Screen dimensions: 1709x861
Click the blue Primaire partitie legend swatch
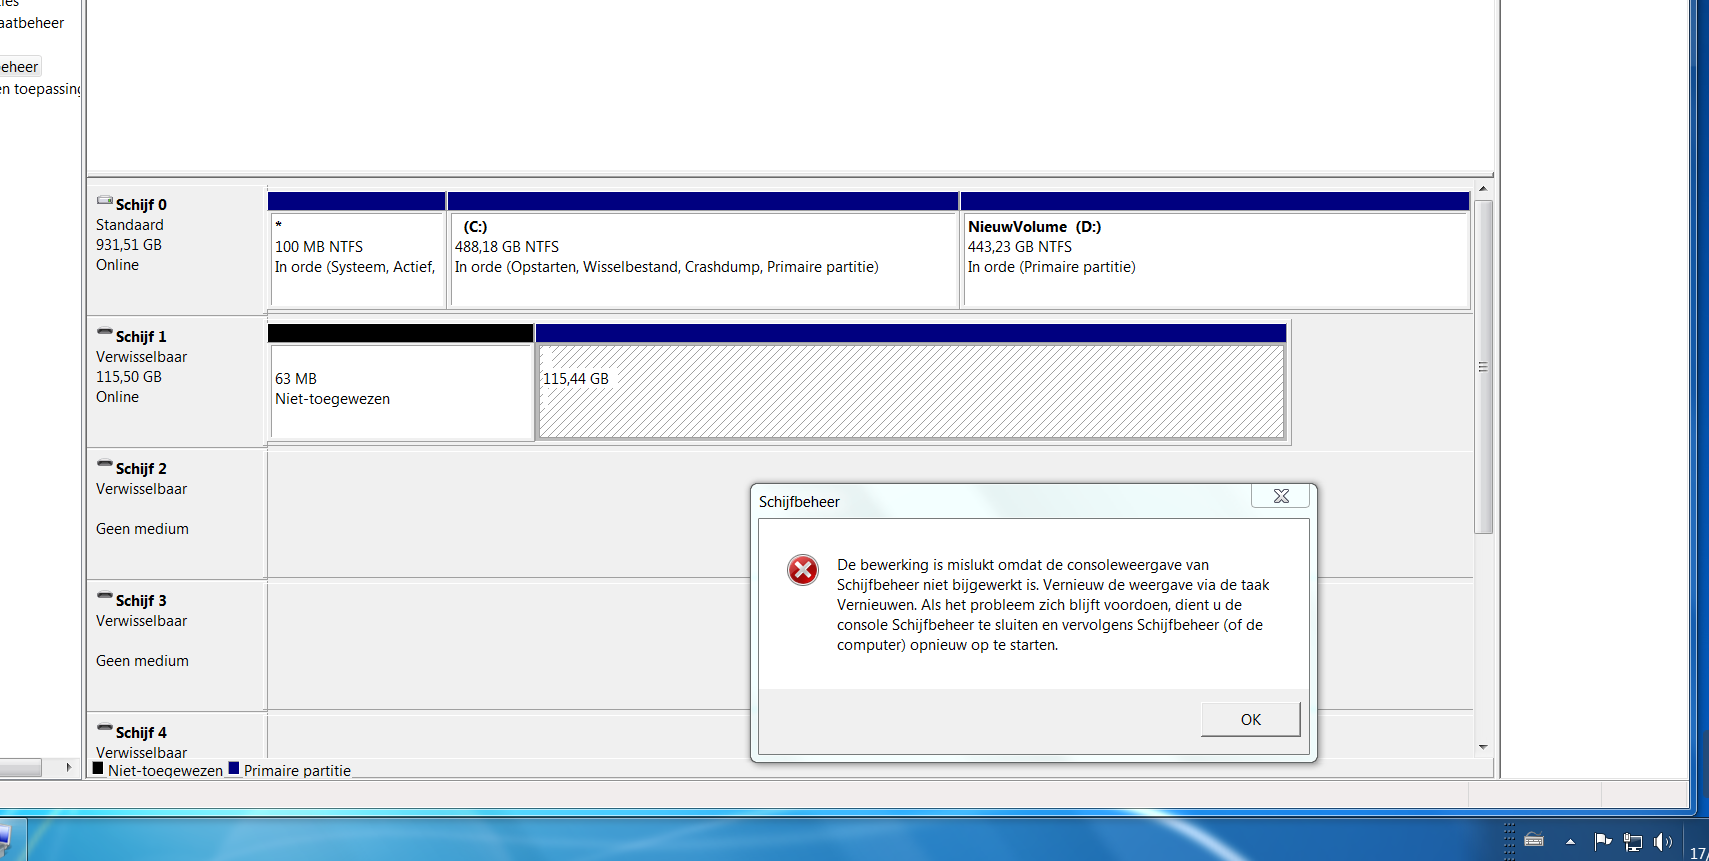(x=234, y=769)
